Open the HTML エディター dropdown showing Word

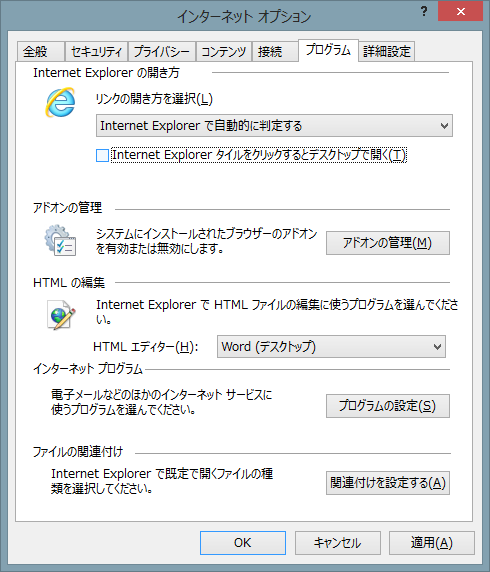click(x=331, y=347)
